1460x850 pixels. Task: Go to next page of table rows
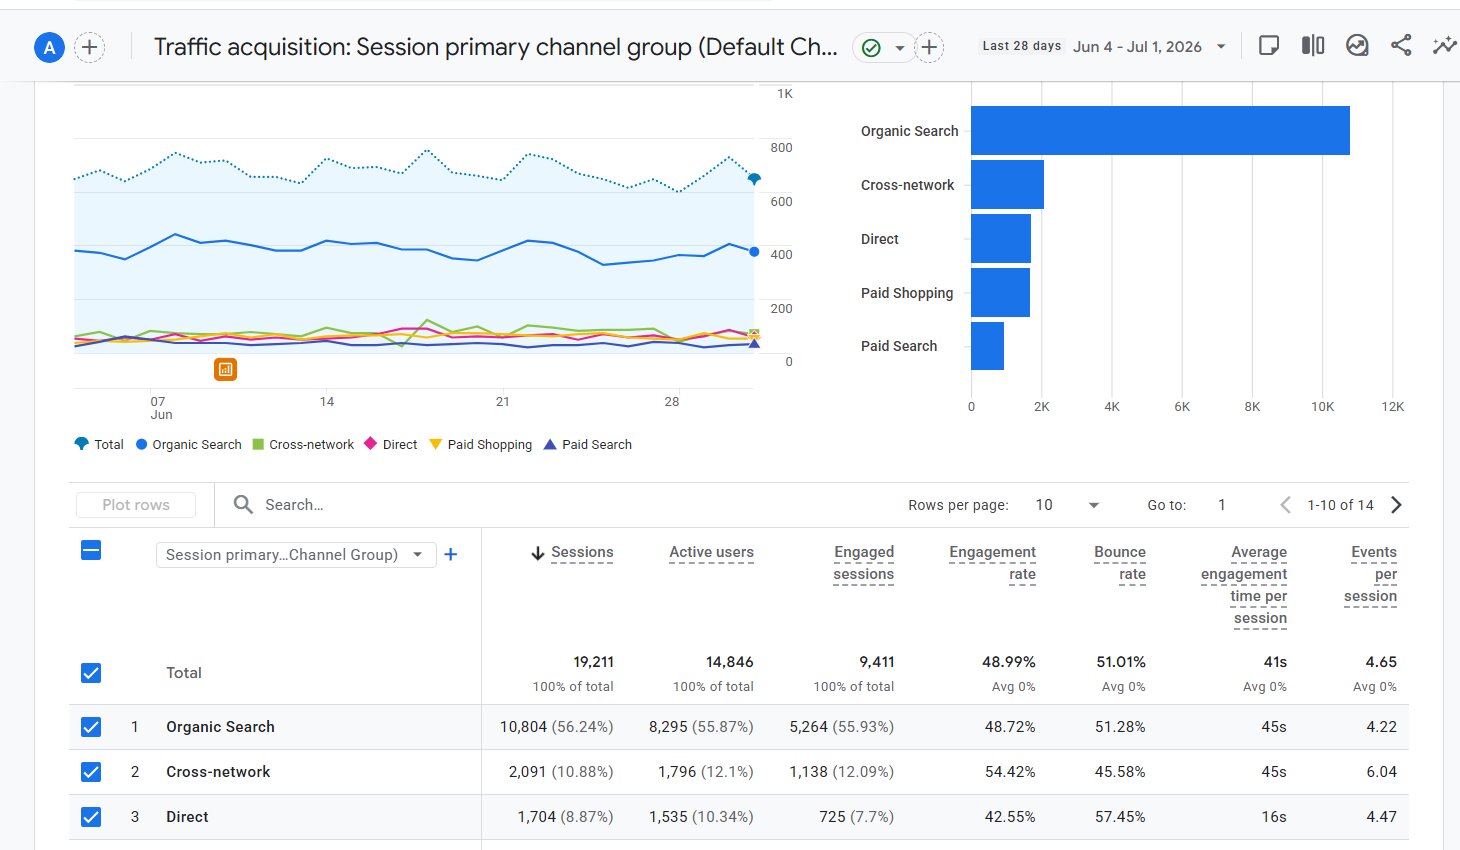pos(1397,505)
